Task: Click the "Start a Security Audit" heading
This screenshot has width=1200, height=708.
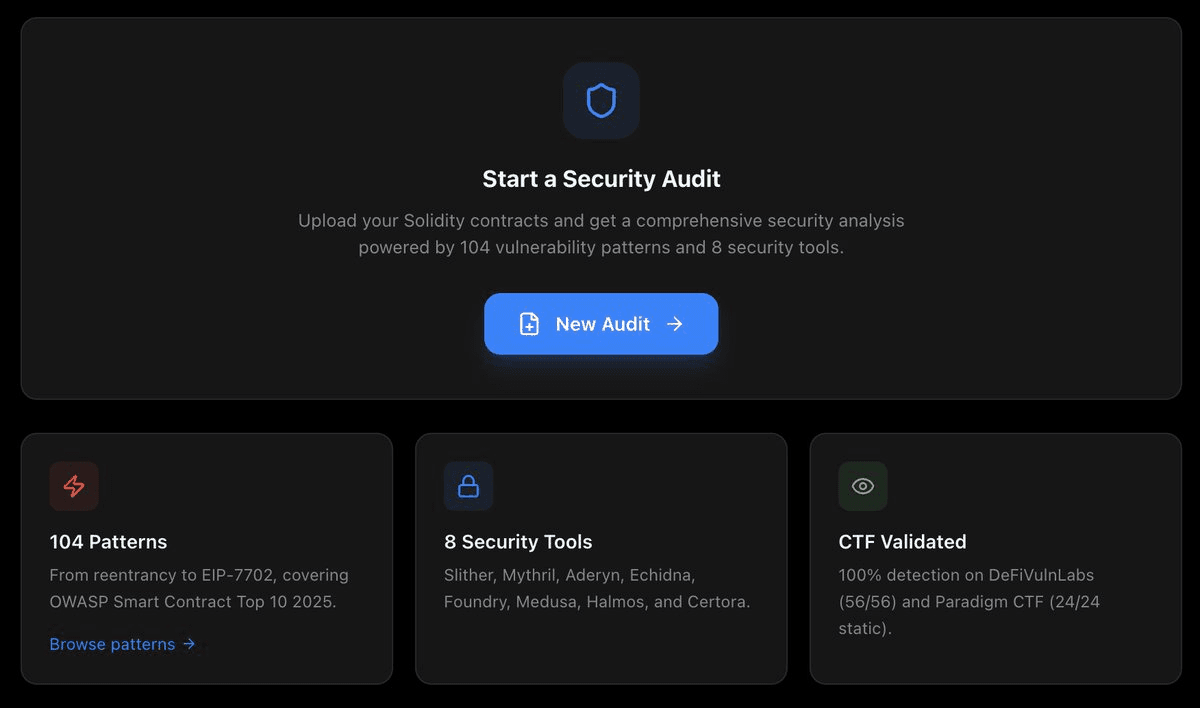Action: [601, 179]
